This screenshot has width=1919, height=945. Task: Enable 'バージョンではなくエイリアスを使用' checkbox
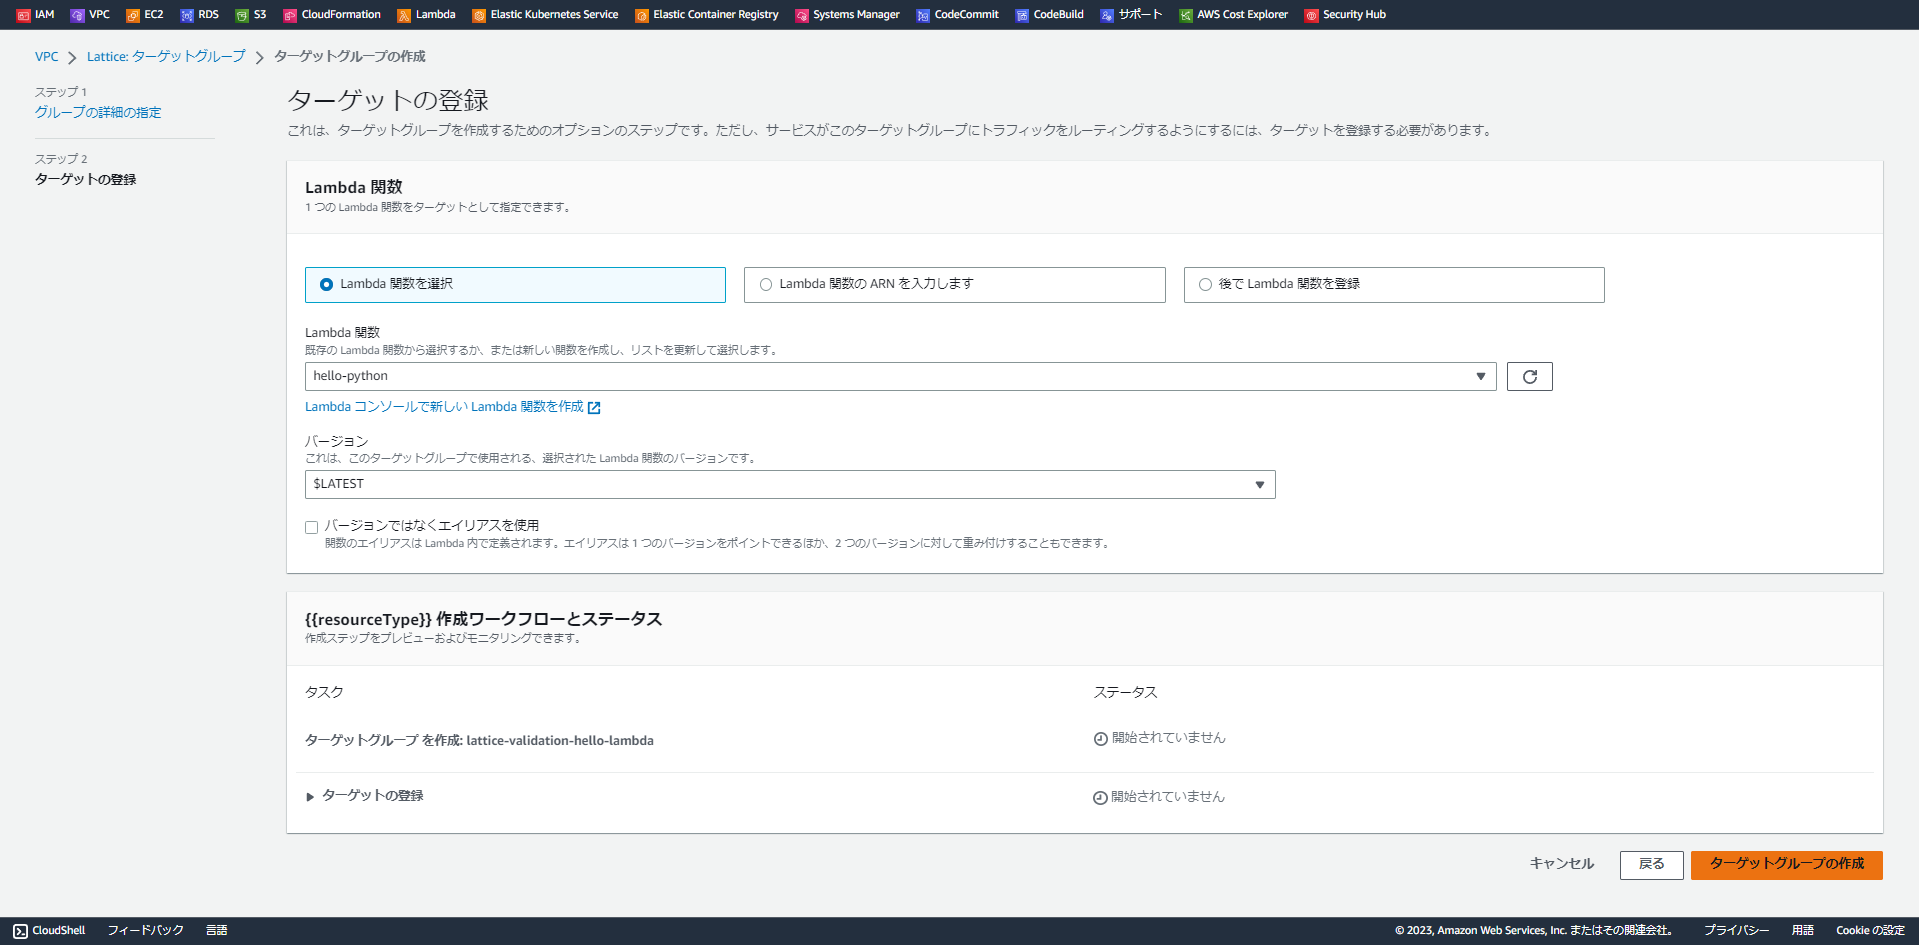tap(312, 527)
